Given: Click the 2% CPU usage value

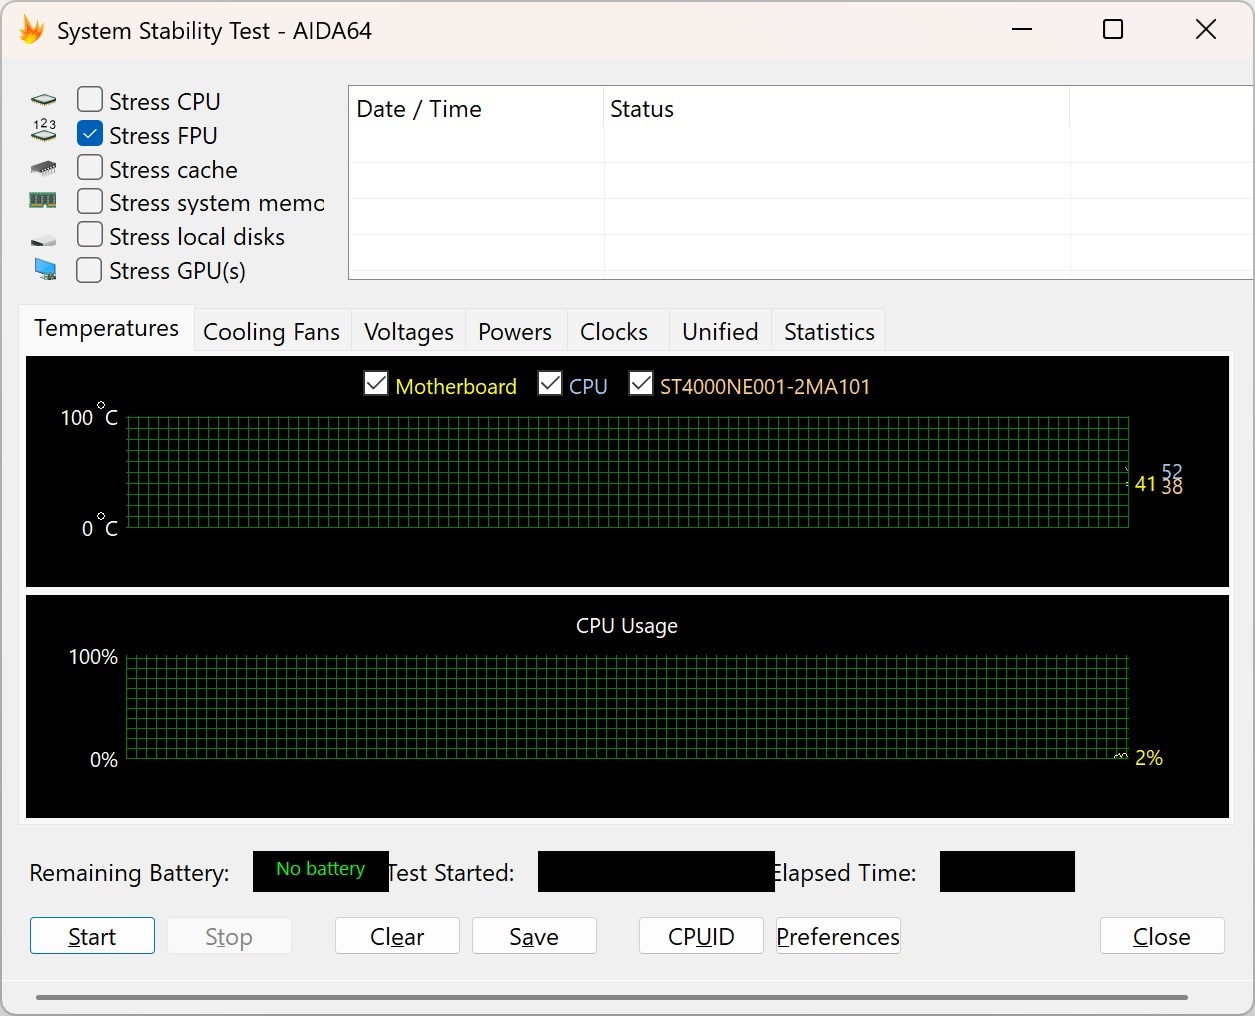Looking at the screenshot, I should (1149, 758).
